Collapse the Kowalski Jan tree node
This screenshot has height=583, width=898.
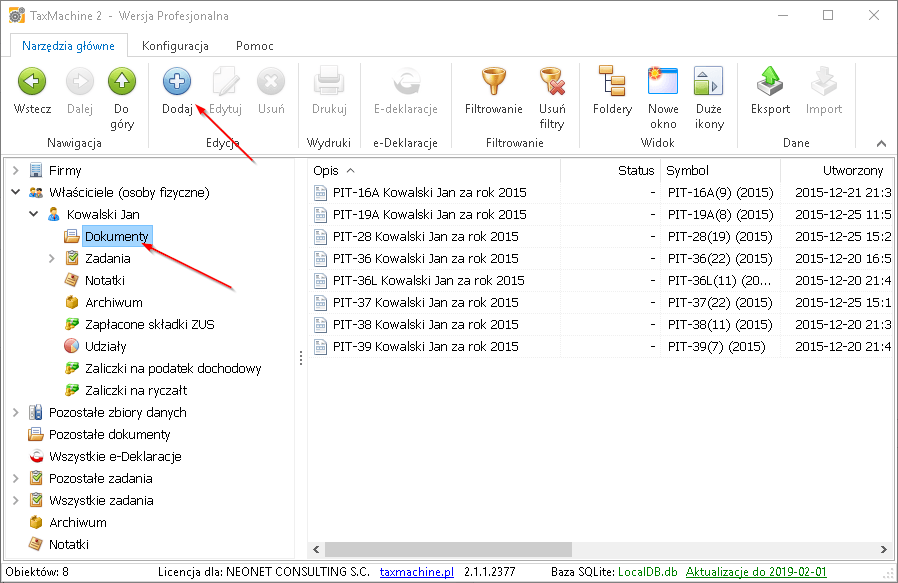[x=34, y=215]
